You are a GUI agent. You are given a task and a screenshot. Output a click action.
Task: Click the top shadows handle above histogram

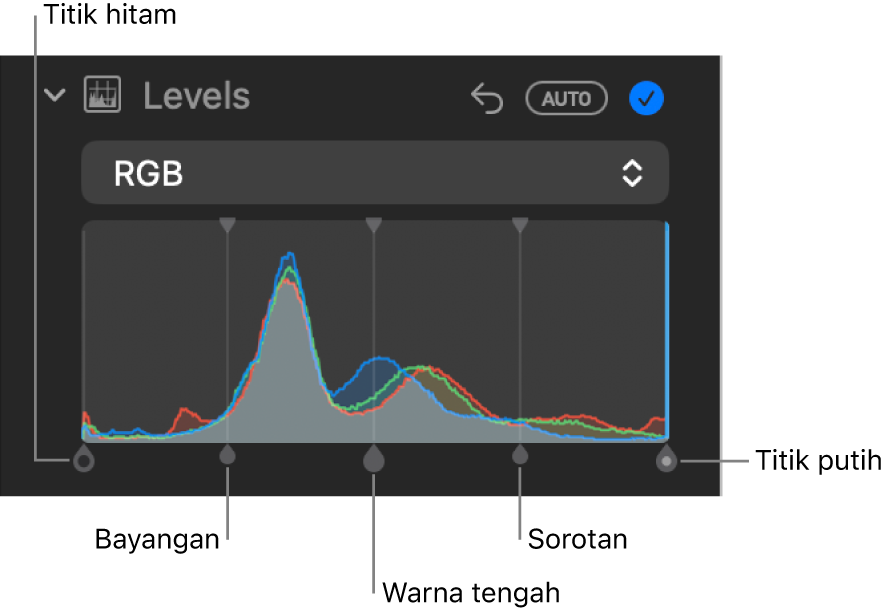pyautogui.click(x=227, y=224)
